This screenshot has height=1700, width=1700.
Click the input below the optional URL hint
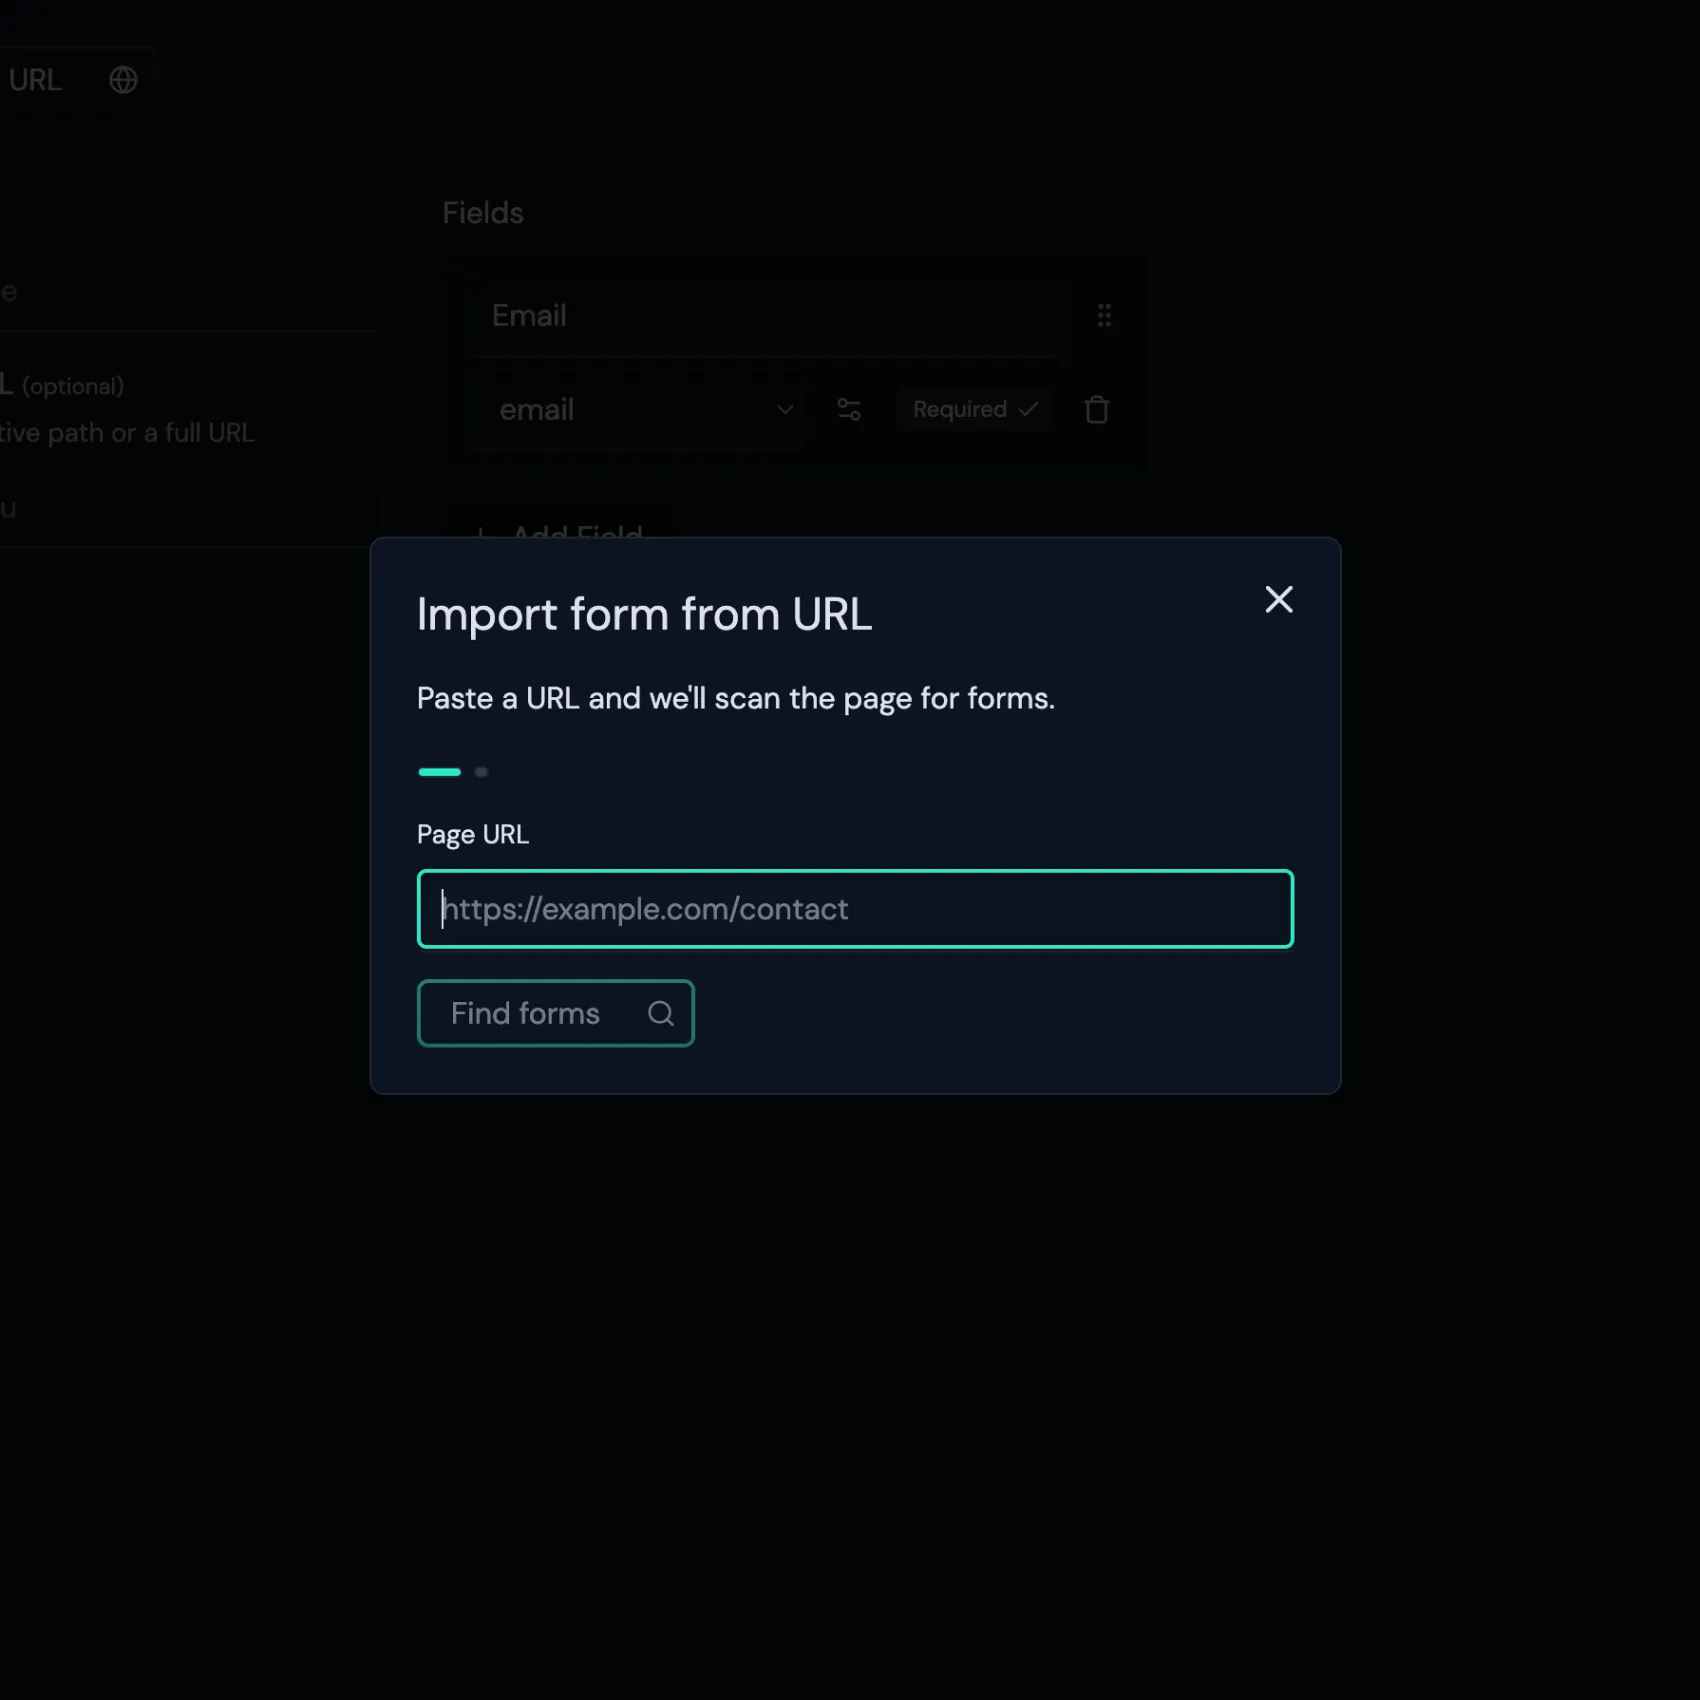click(185, 509)
